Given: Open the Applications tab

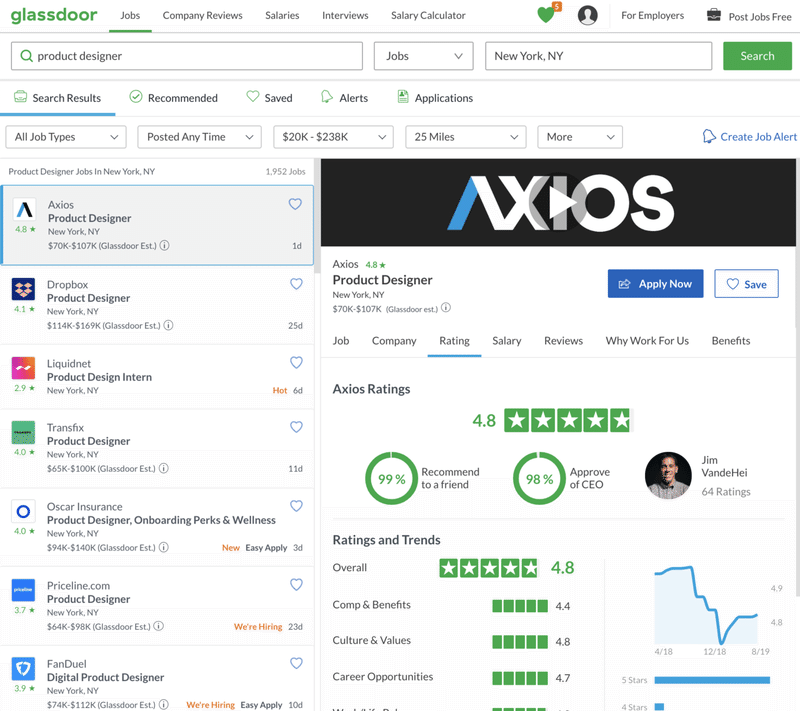Looking at the screenshot, I should point(435,98).
